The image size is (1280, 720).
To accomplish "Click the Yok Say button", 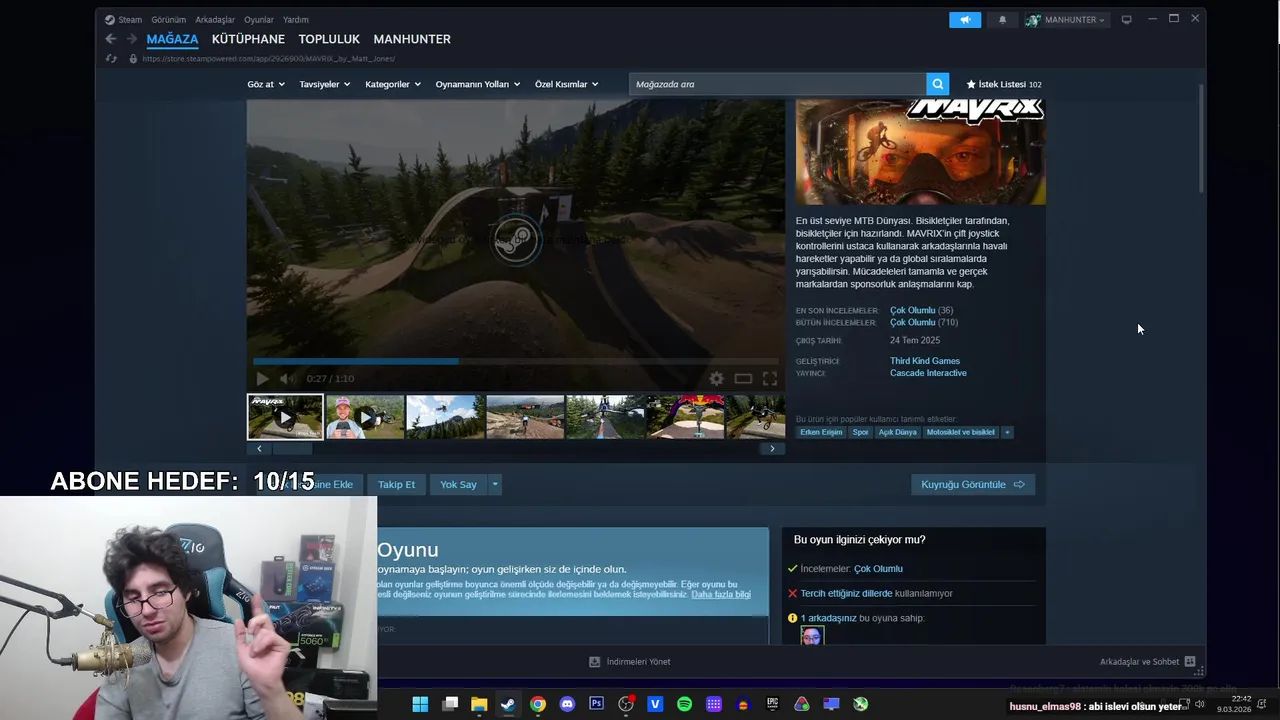I will 458,484.
